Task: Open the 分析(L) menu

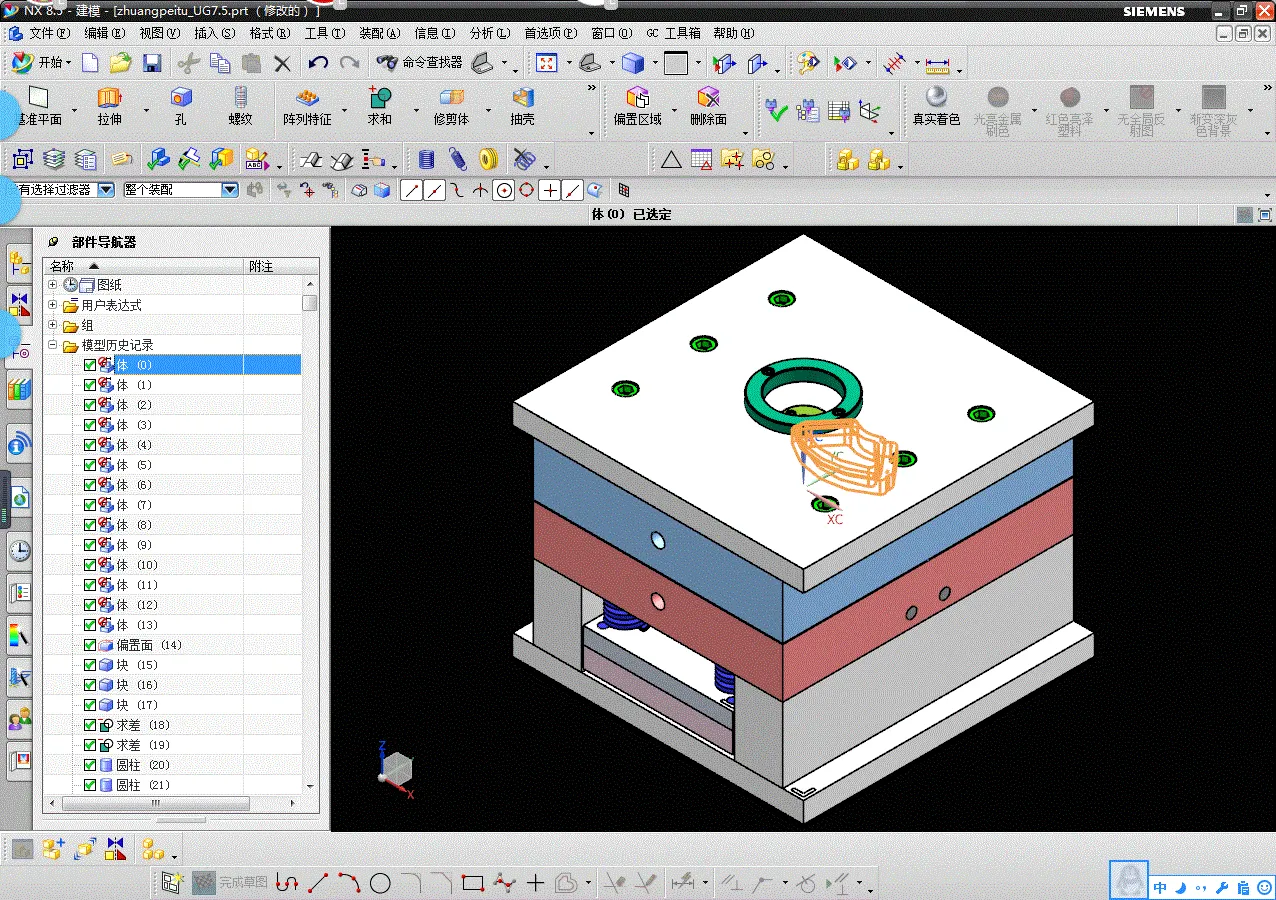Action: click(x=489, y=33)
